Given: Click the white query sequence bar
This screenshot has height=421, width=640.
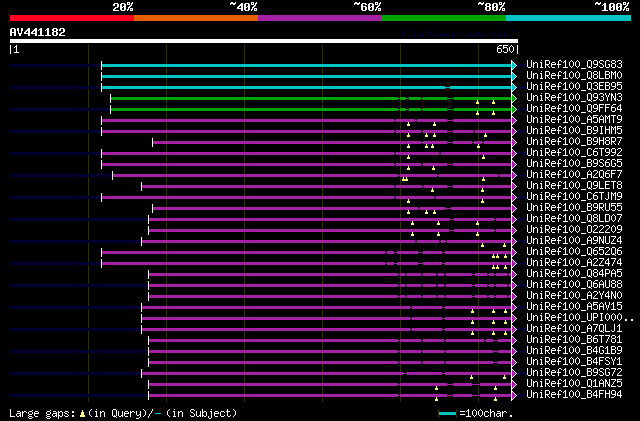Looking at the screenshot, I should 264,41.
